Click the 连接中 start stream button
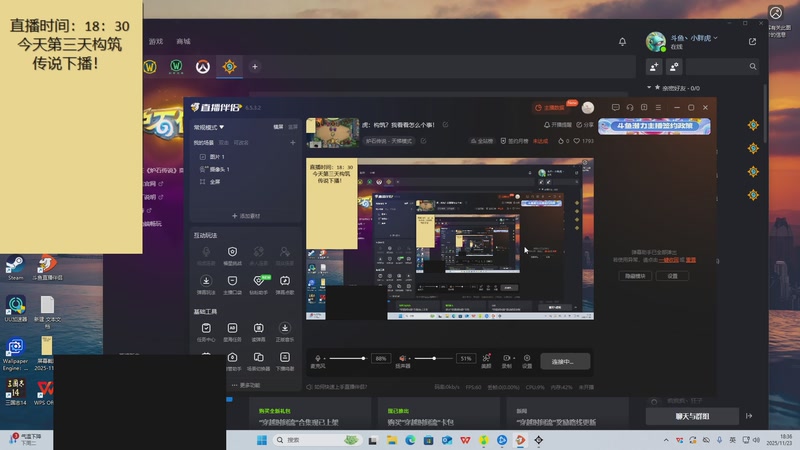800x450 pixels. [565, 361]
